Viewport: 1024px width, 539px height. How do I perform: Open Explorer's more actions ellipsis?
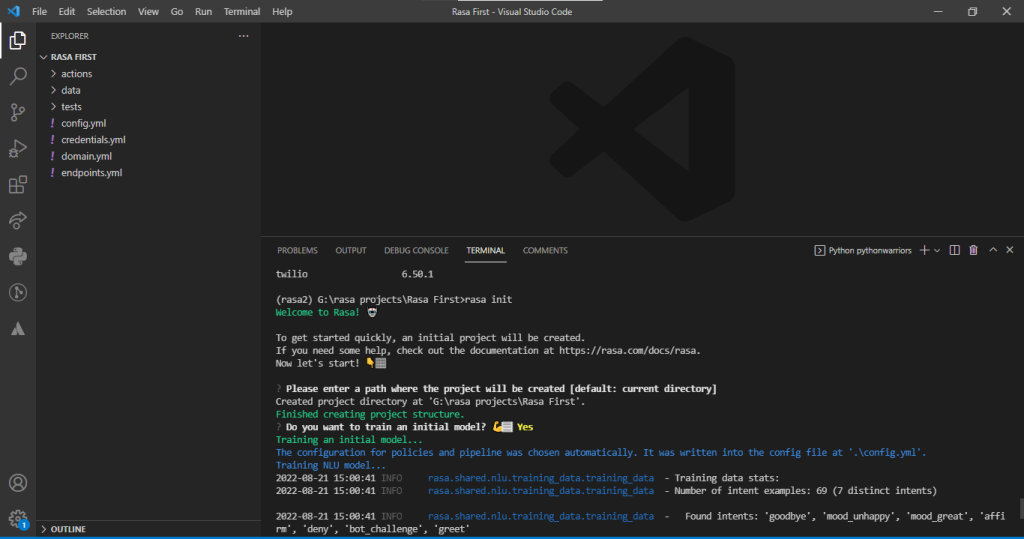pyautogui.click(x=244, y=36)
